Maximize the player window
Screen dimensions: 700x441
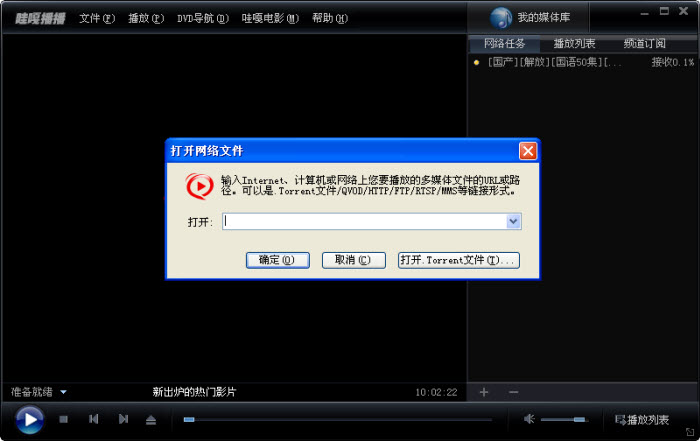point(664,11)
